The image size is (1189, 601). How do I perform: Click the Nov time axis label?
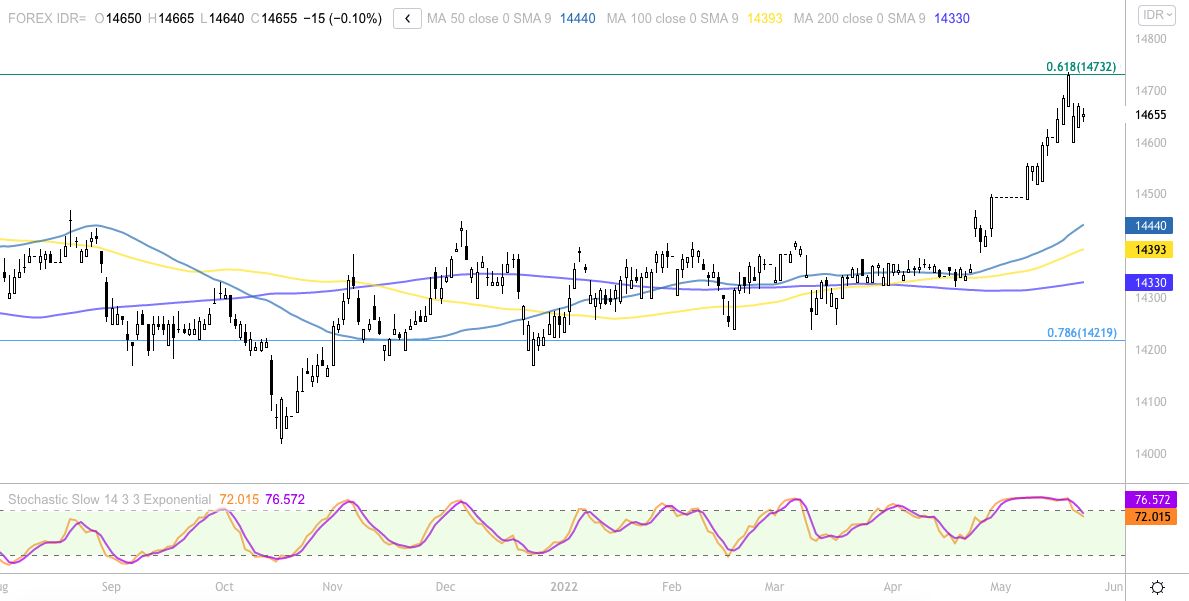[x=333, y=587]
